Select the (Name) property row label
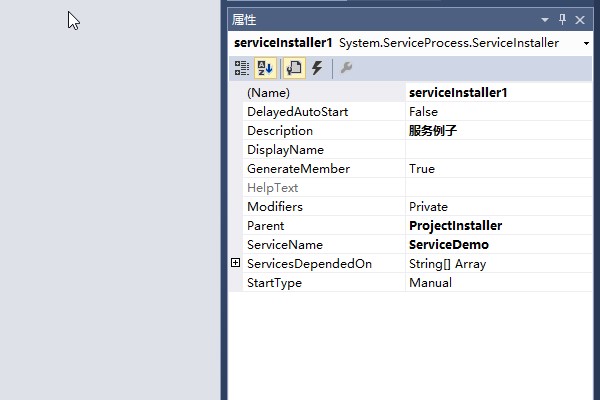This screenshot has width=600, height=400. [x=324, y=93]
